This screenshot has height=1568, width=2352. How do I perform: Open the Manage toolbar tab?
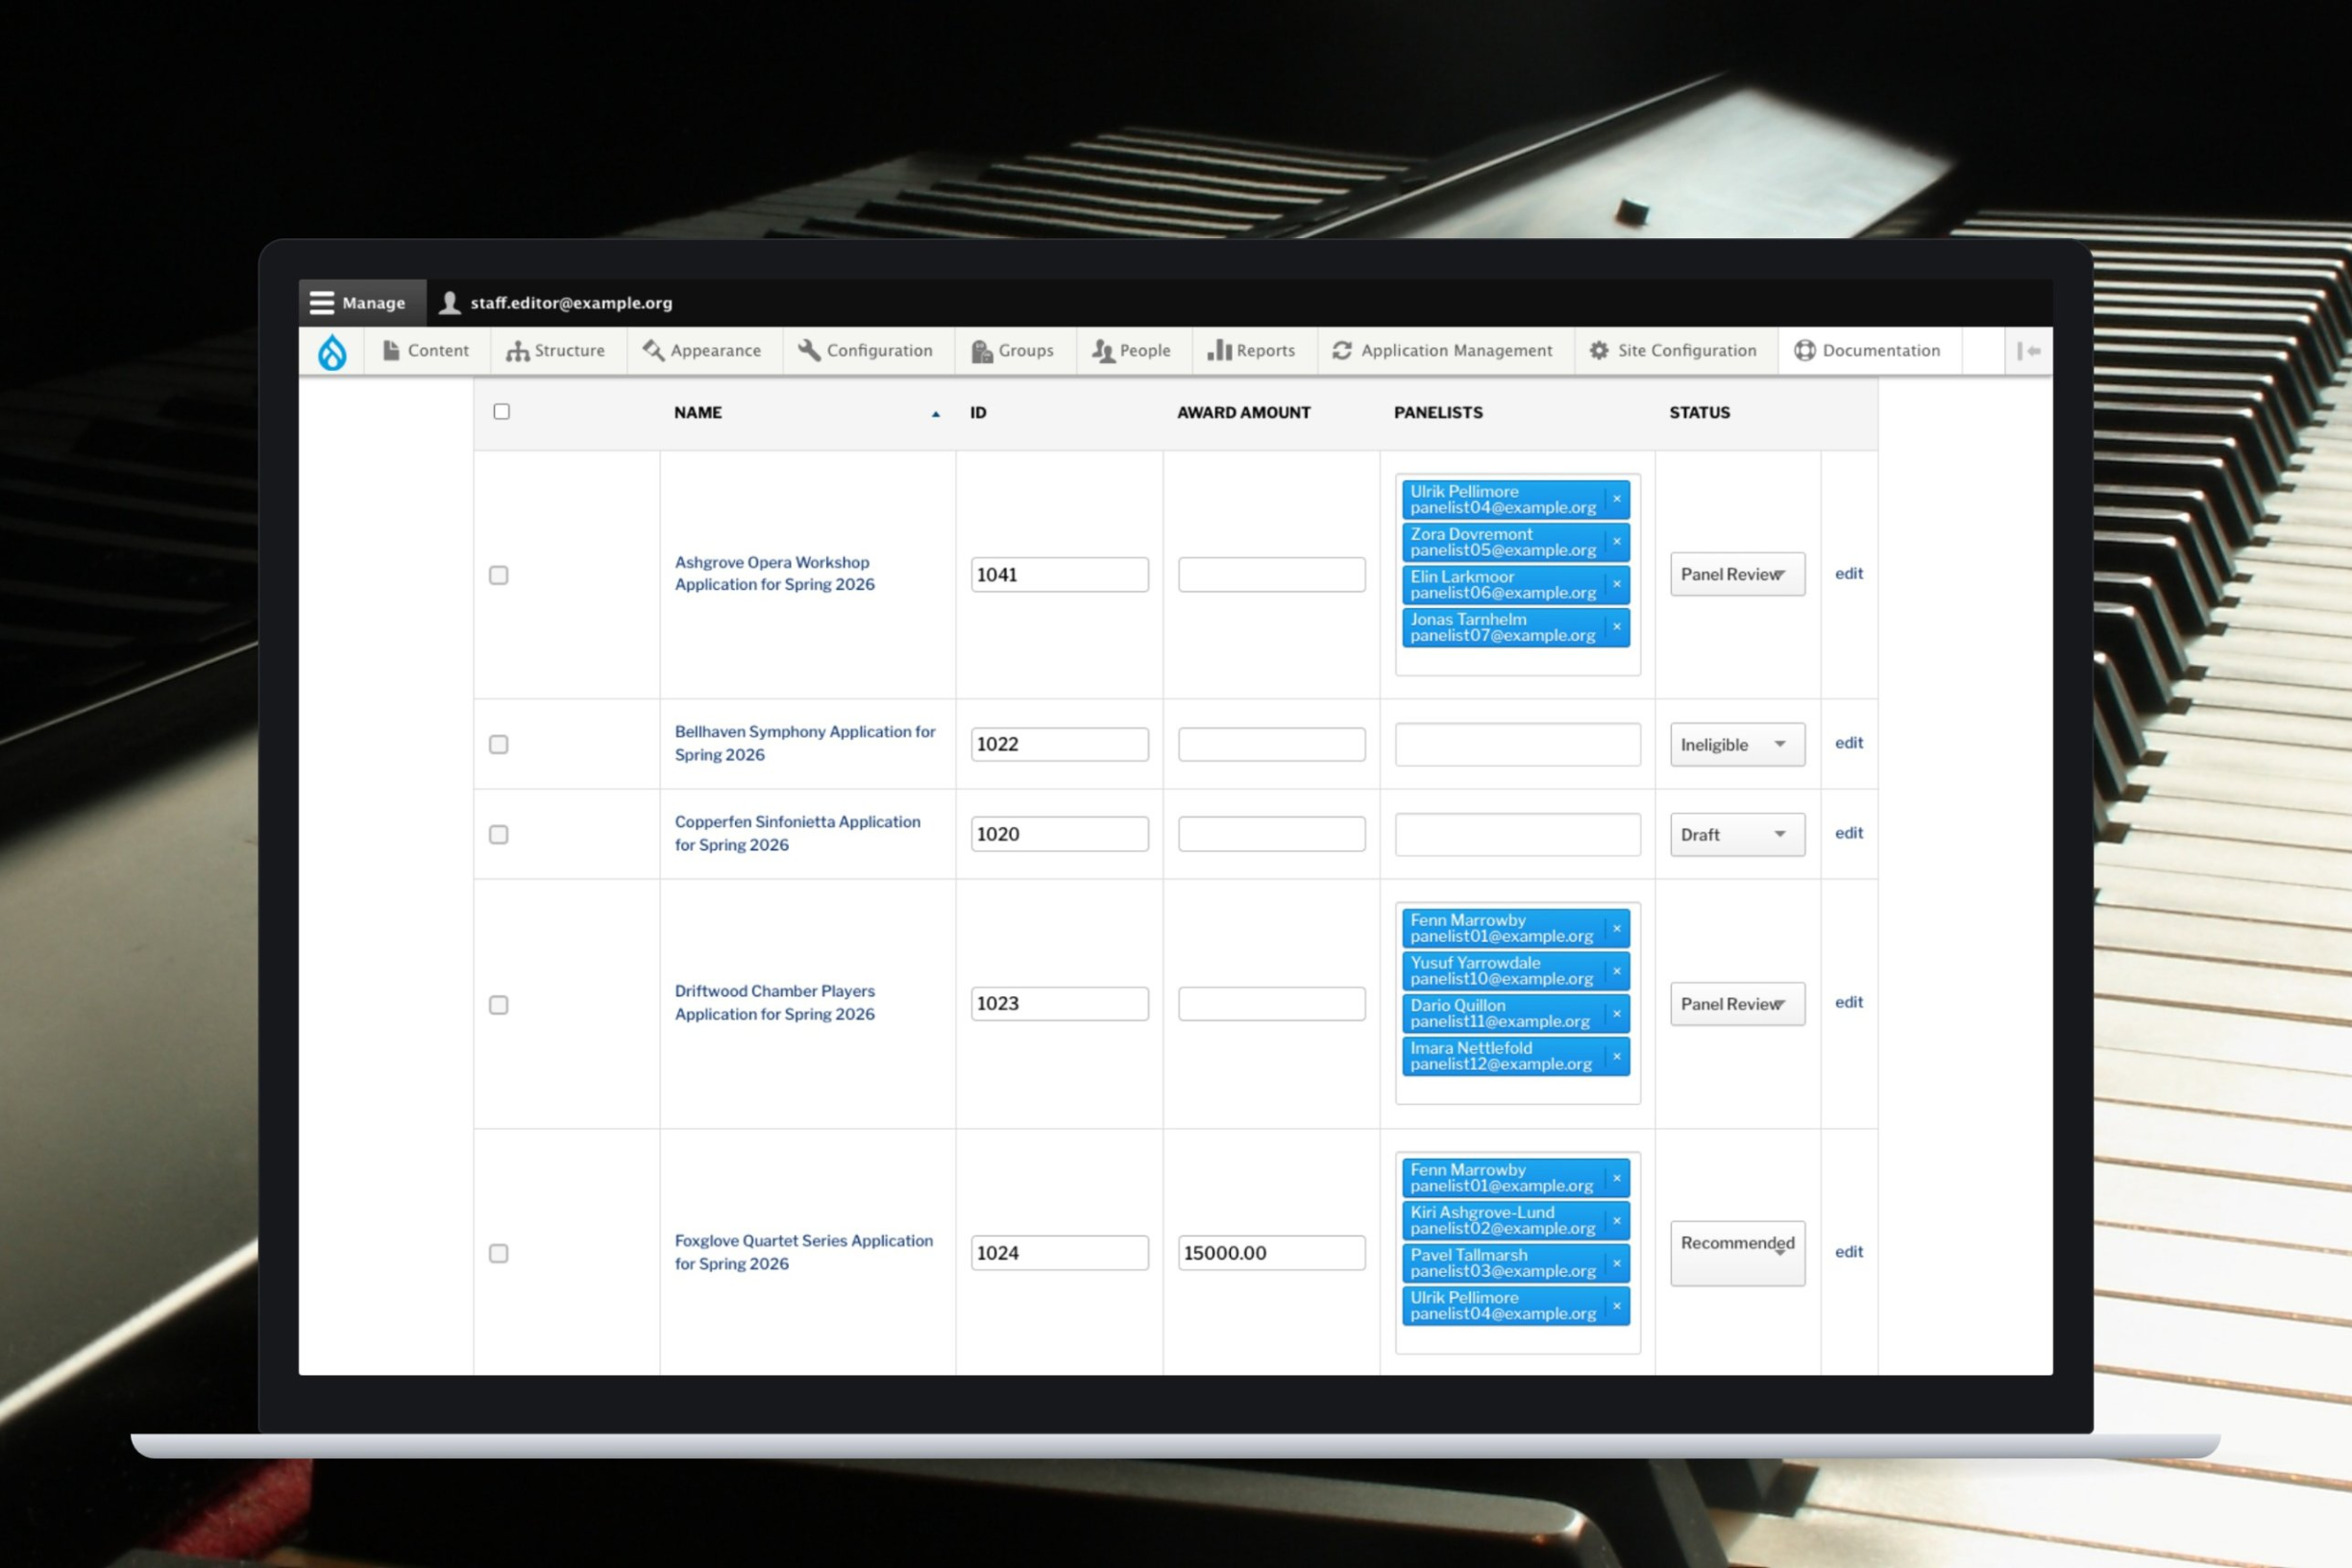(362, 303)
